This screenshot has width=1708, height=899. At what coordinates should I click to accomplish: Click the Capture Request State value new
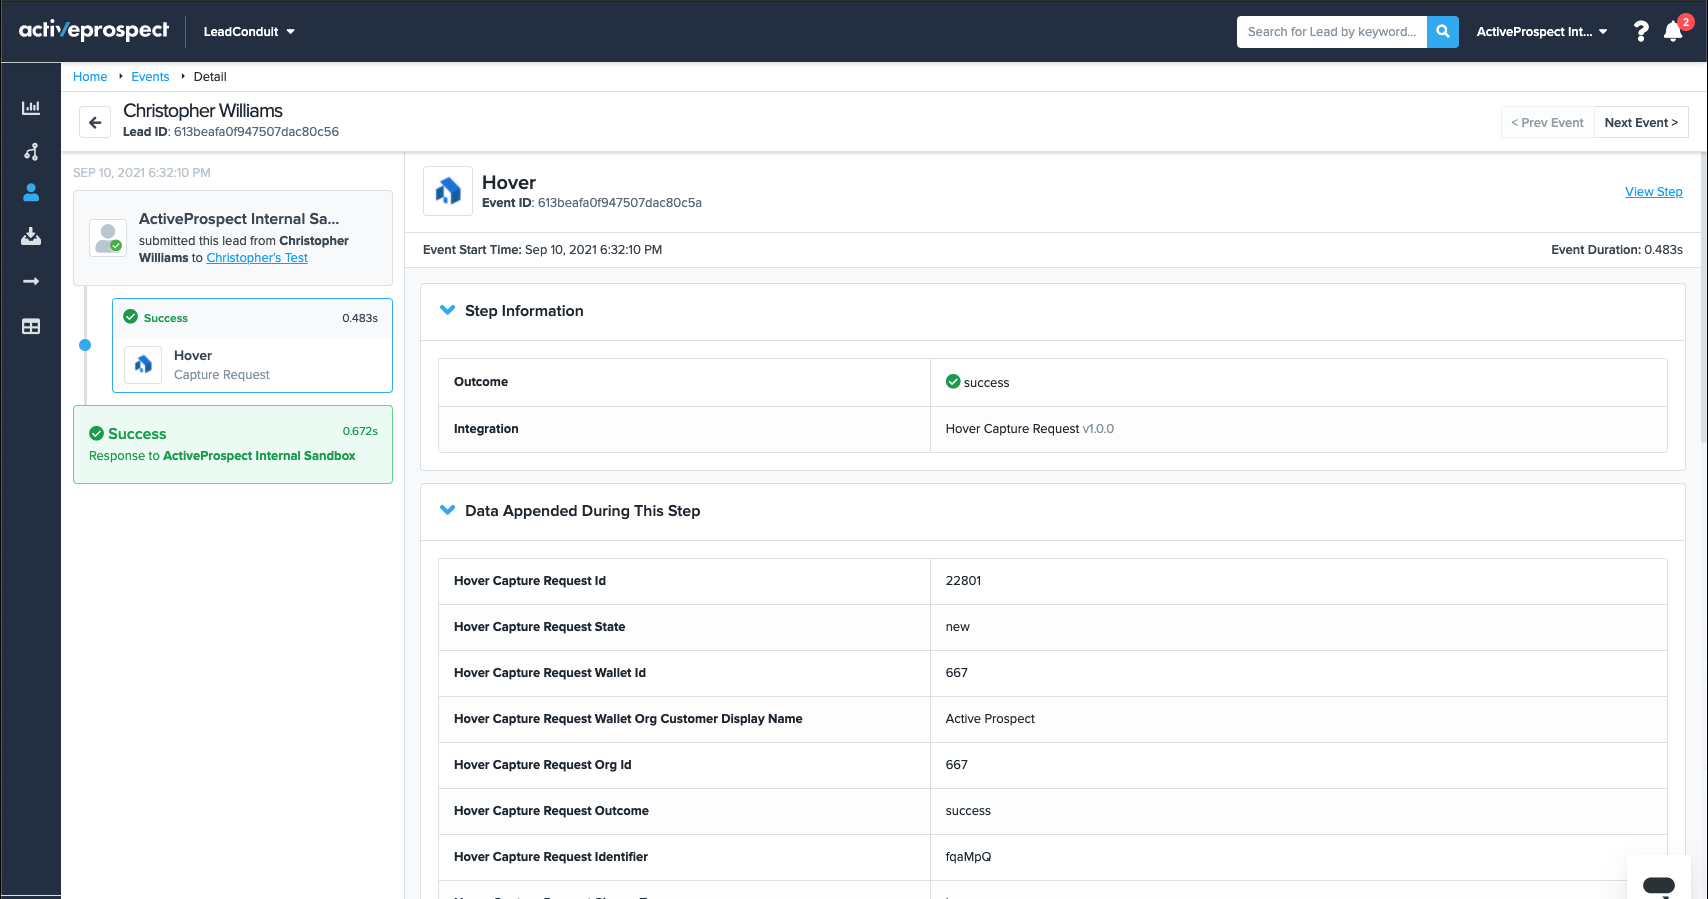tap(957, 627)
